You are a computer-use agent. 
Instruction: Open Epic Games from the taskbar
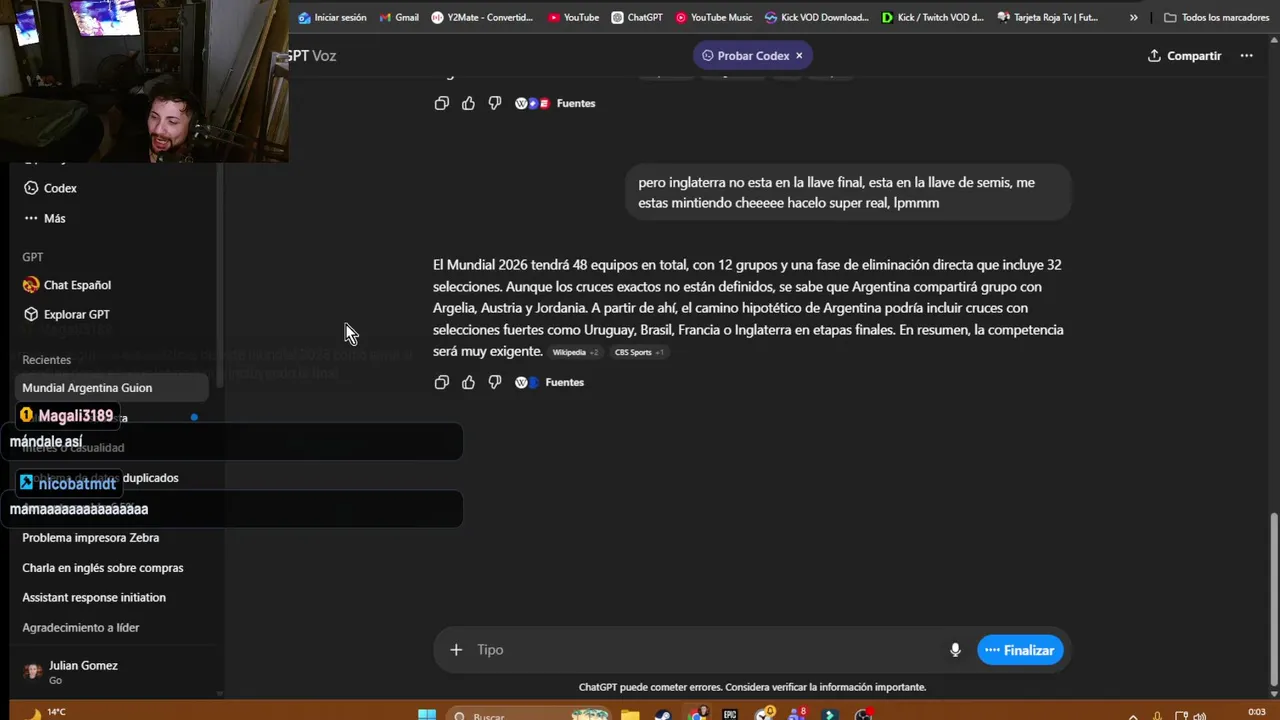click(x=730, y=715)
